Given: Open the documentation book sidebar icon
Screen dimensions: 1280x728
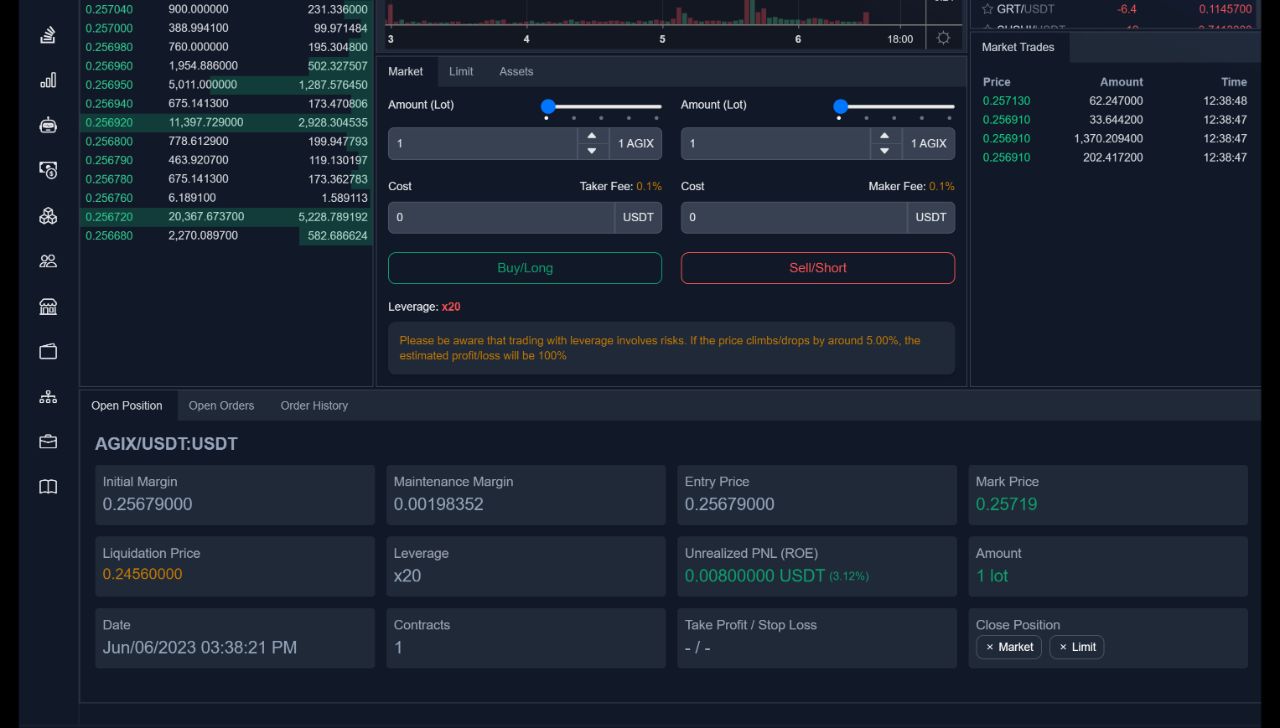Looking at the screenshot, I should coord(47,486).
